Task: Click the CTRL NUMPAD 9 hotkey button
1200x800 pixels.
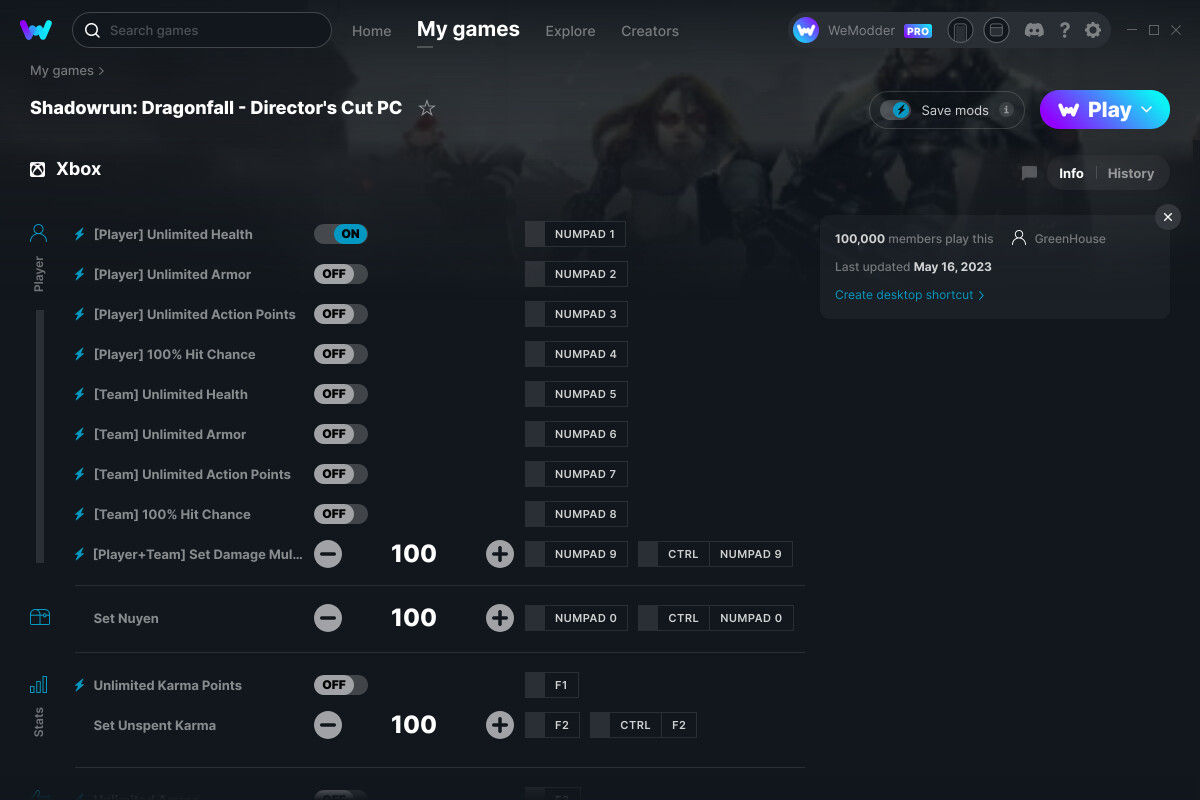Action: click(716, 554)
